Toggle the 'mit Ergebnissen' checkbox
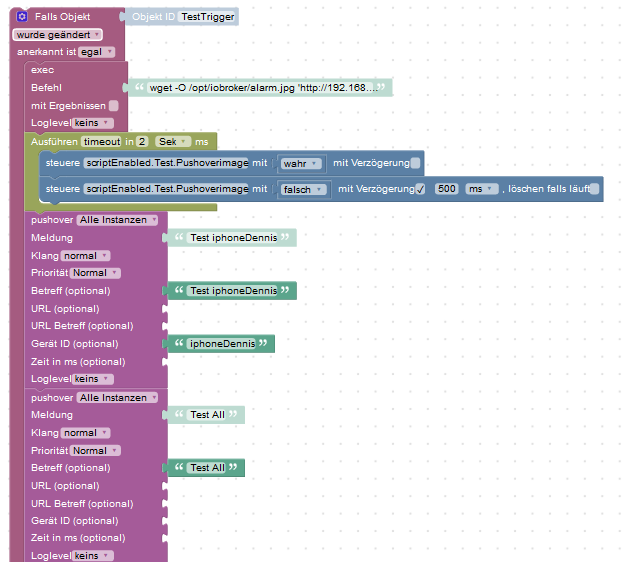Screen dimensions: 624x562 (x=113, y=105)
